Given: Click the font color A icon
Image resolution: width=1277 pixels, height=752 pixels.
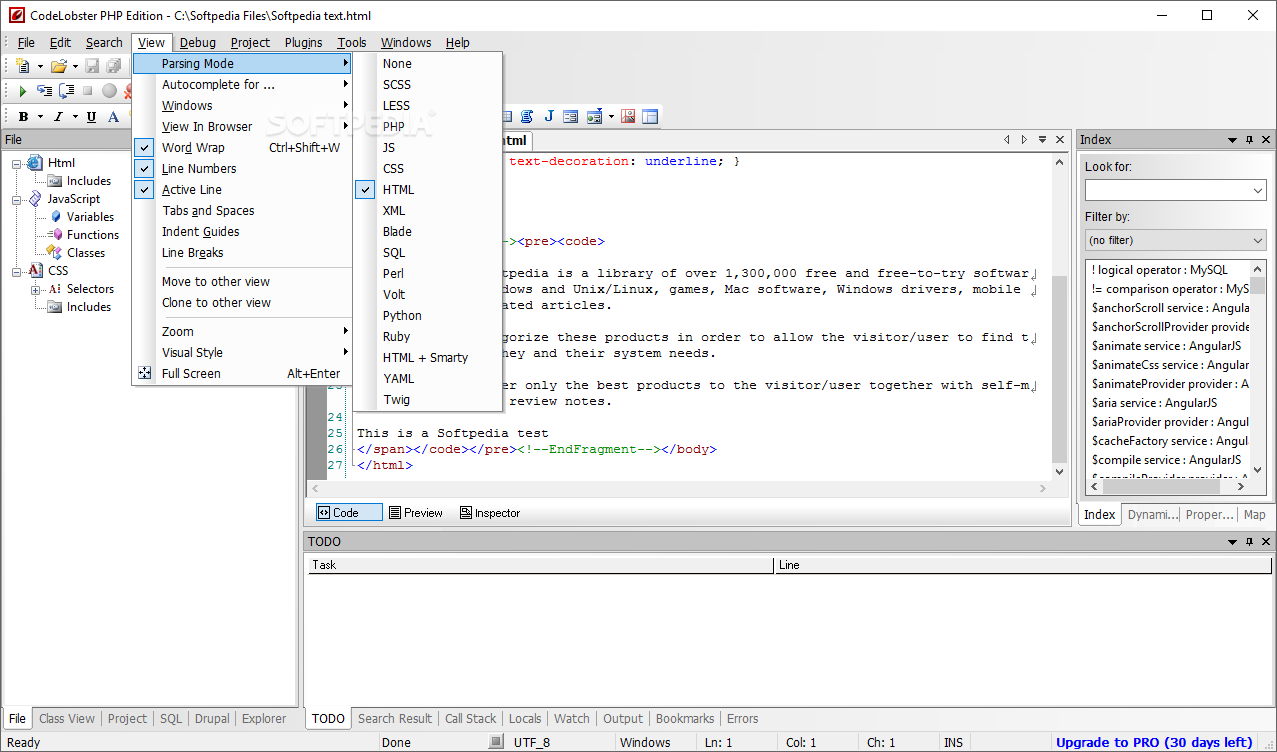Looking at the screenshot, I should pos(113,117).
